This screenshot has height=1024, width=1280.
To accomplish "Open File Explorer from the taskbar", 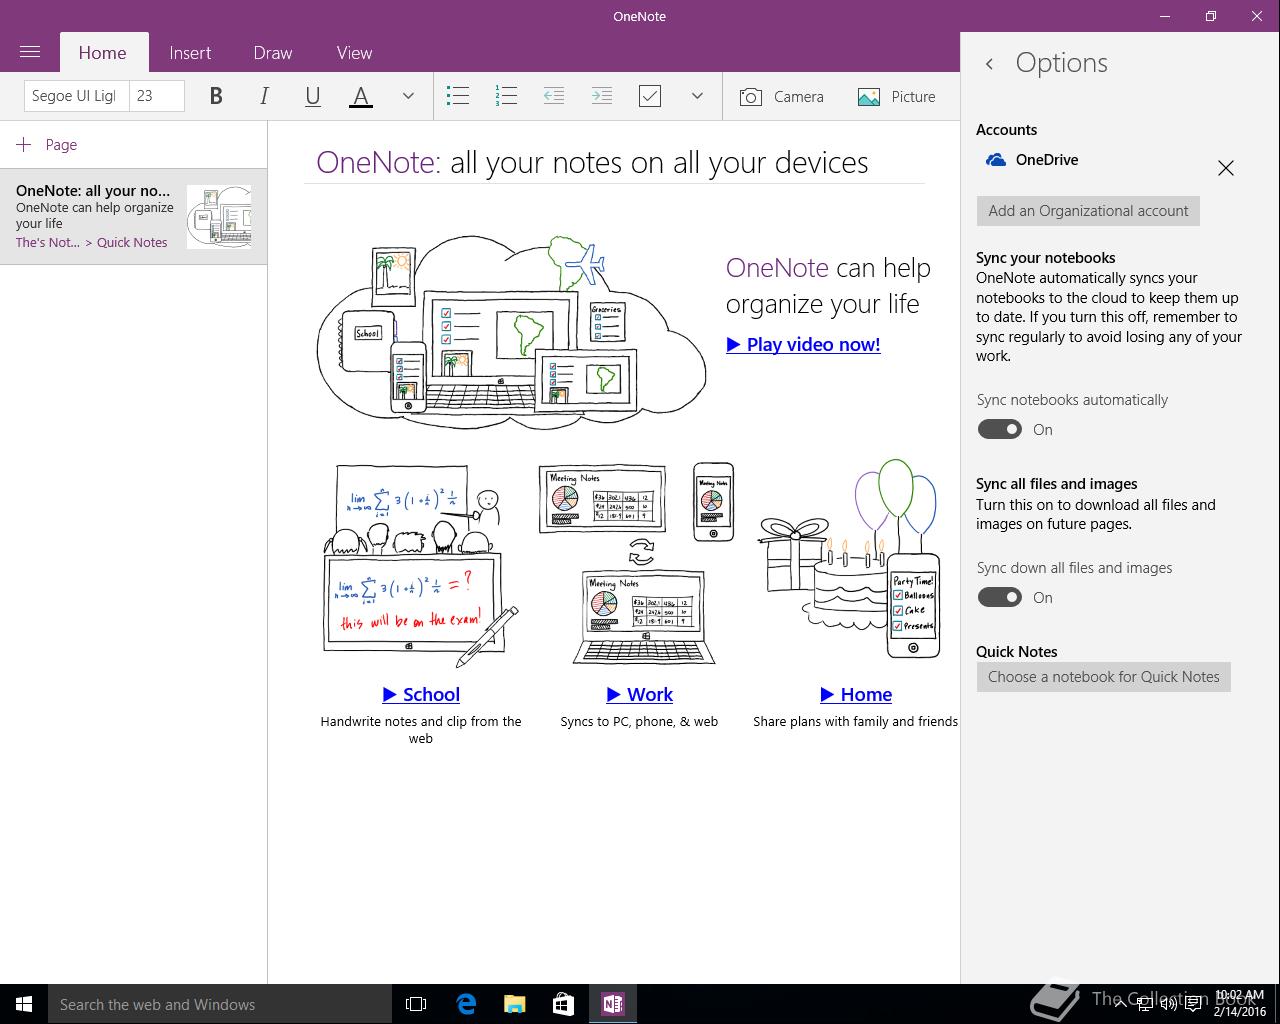I will [x=515, y=1004].
